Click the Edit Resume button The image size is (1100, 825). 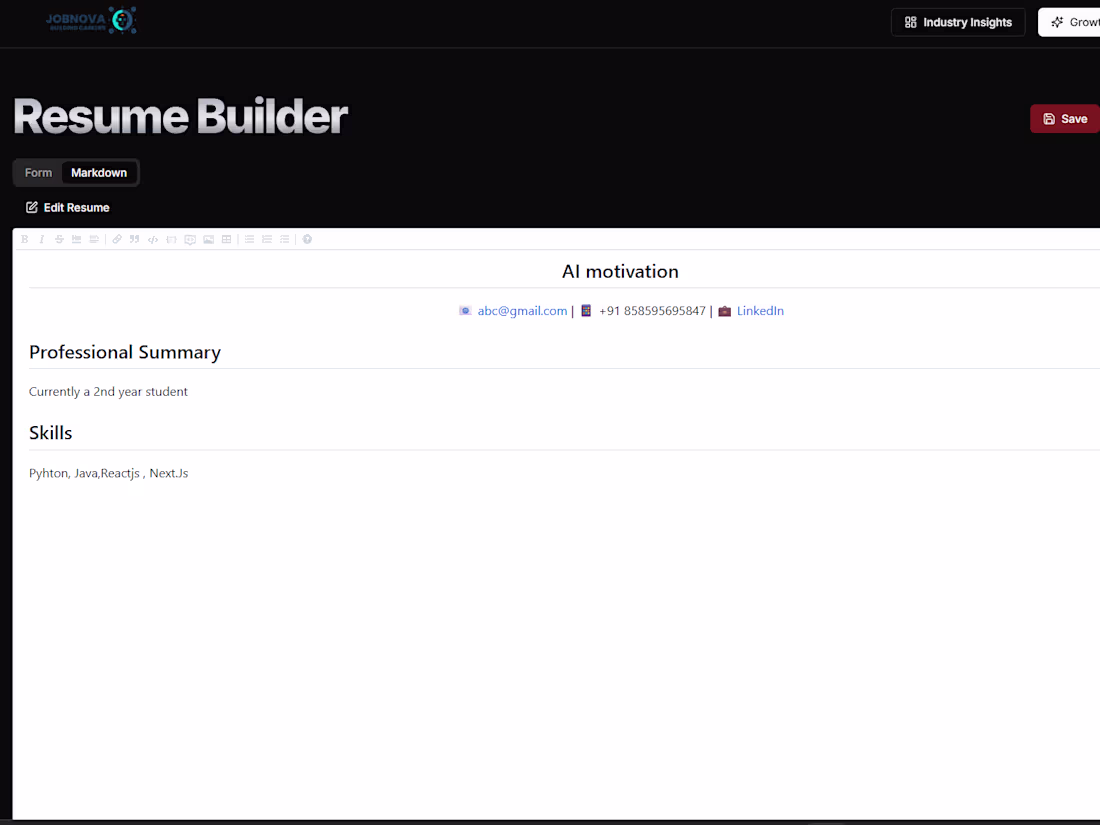[68, 208]
